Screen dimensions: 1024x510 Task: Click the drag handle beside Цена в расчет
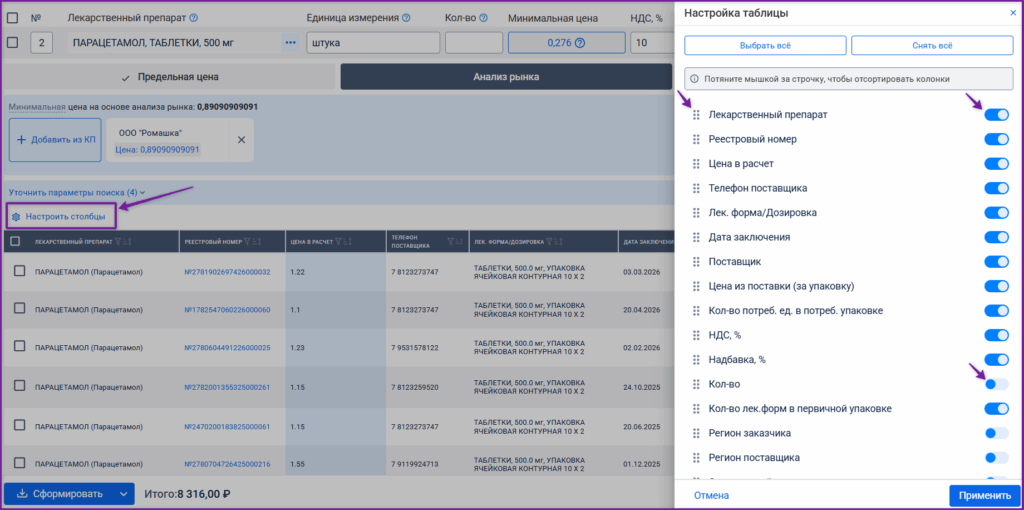[696, 164]
